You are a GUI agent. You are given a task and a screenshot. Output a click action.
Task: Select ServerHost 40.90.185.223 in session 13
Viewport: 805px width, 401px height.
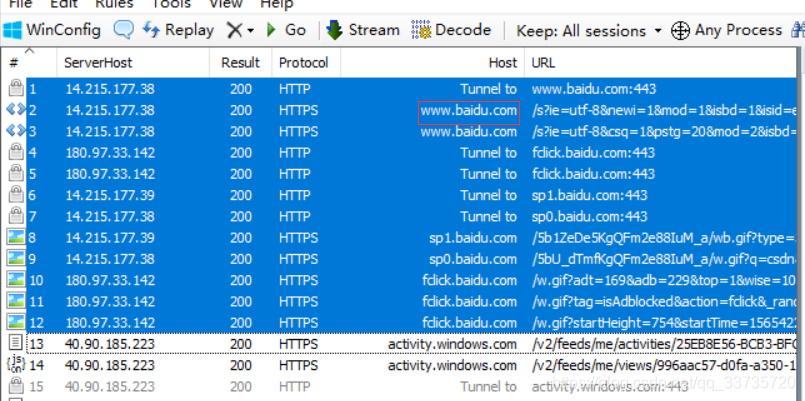pyautogui.click(x=110, y=344)
